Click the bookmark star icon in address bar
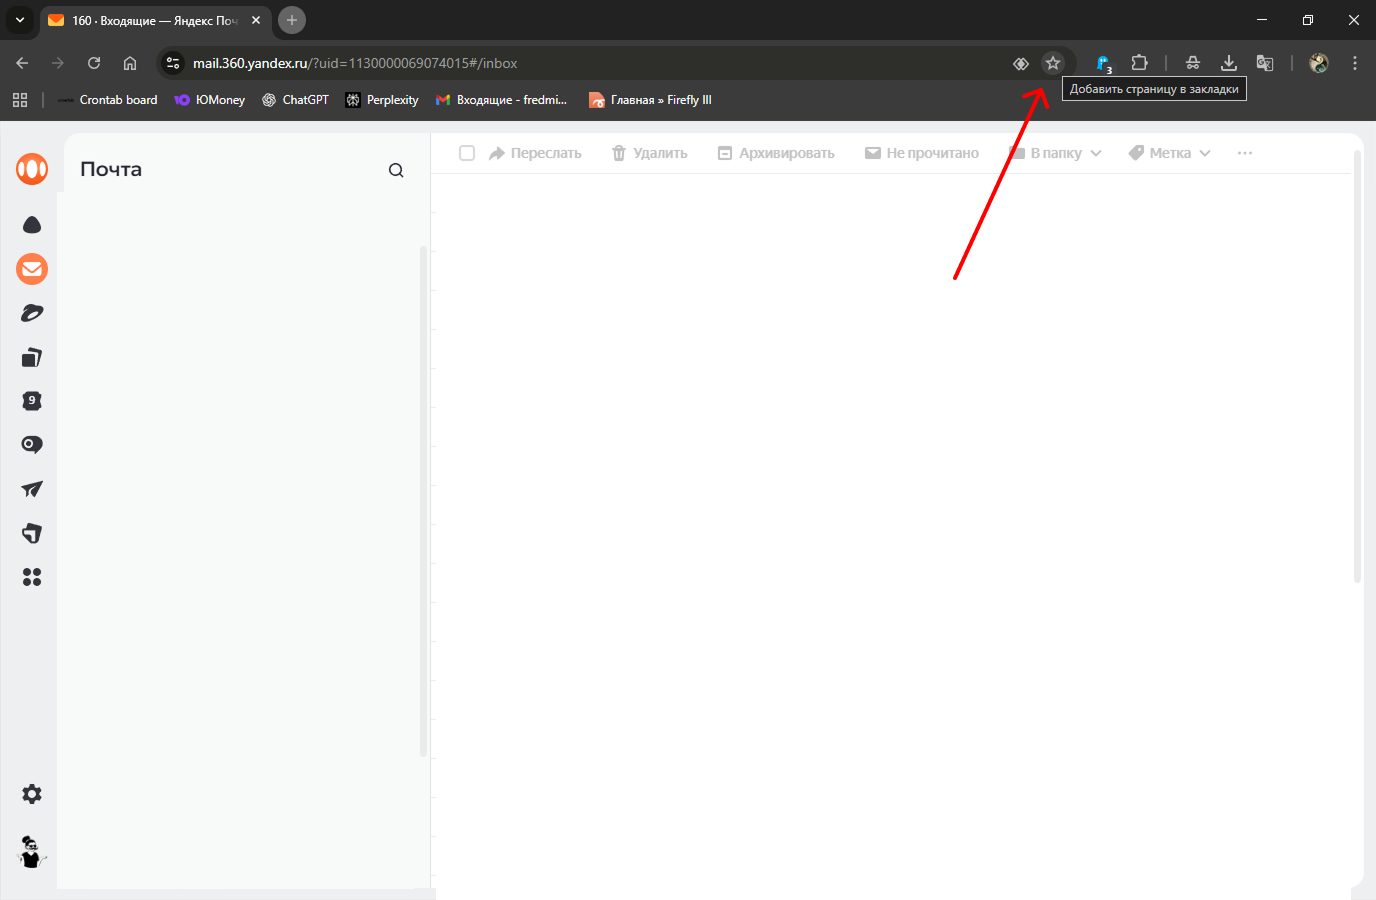Image resolution: width=1376 pixels, height=900 pixels. point(1052,63)
